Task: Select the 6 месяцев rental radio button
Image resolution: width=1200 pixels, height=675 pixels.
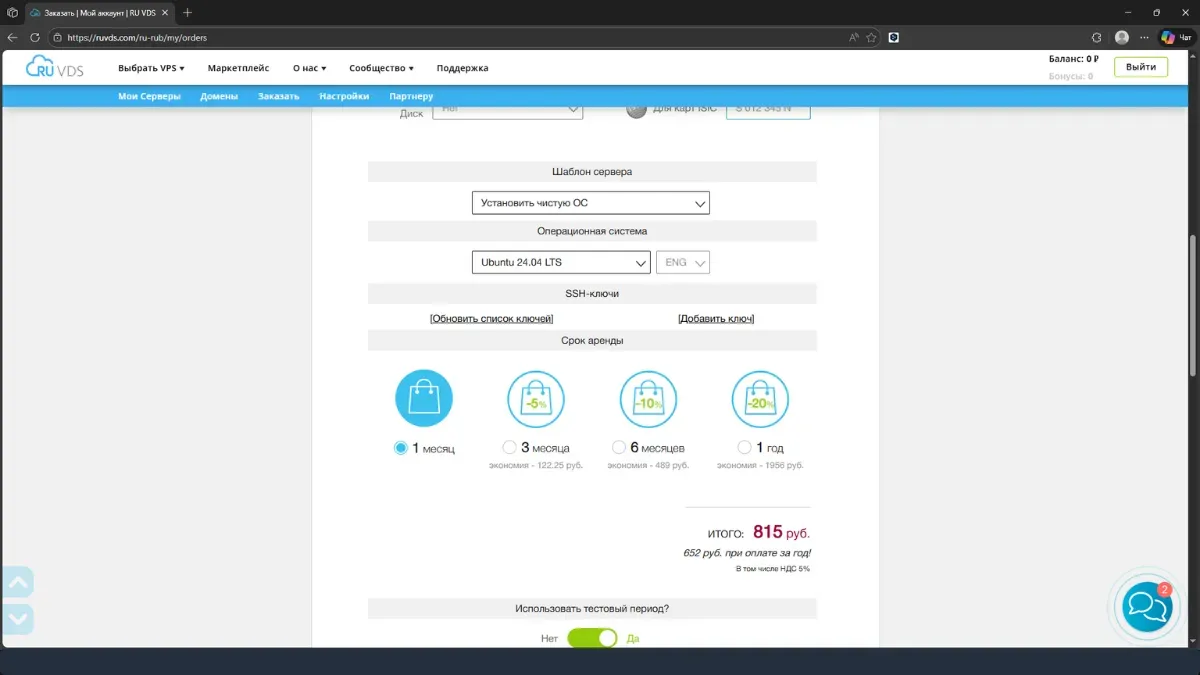Action: pos(619,448)
